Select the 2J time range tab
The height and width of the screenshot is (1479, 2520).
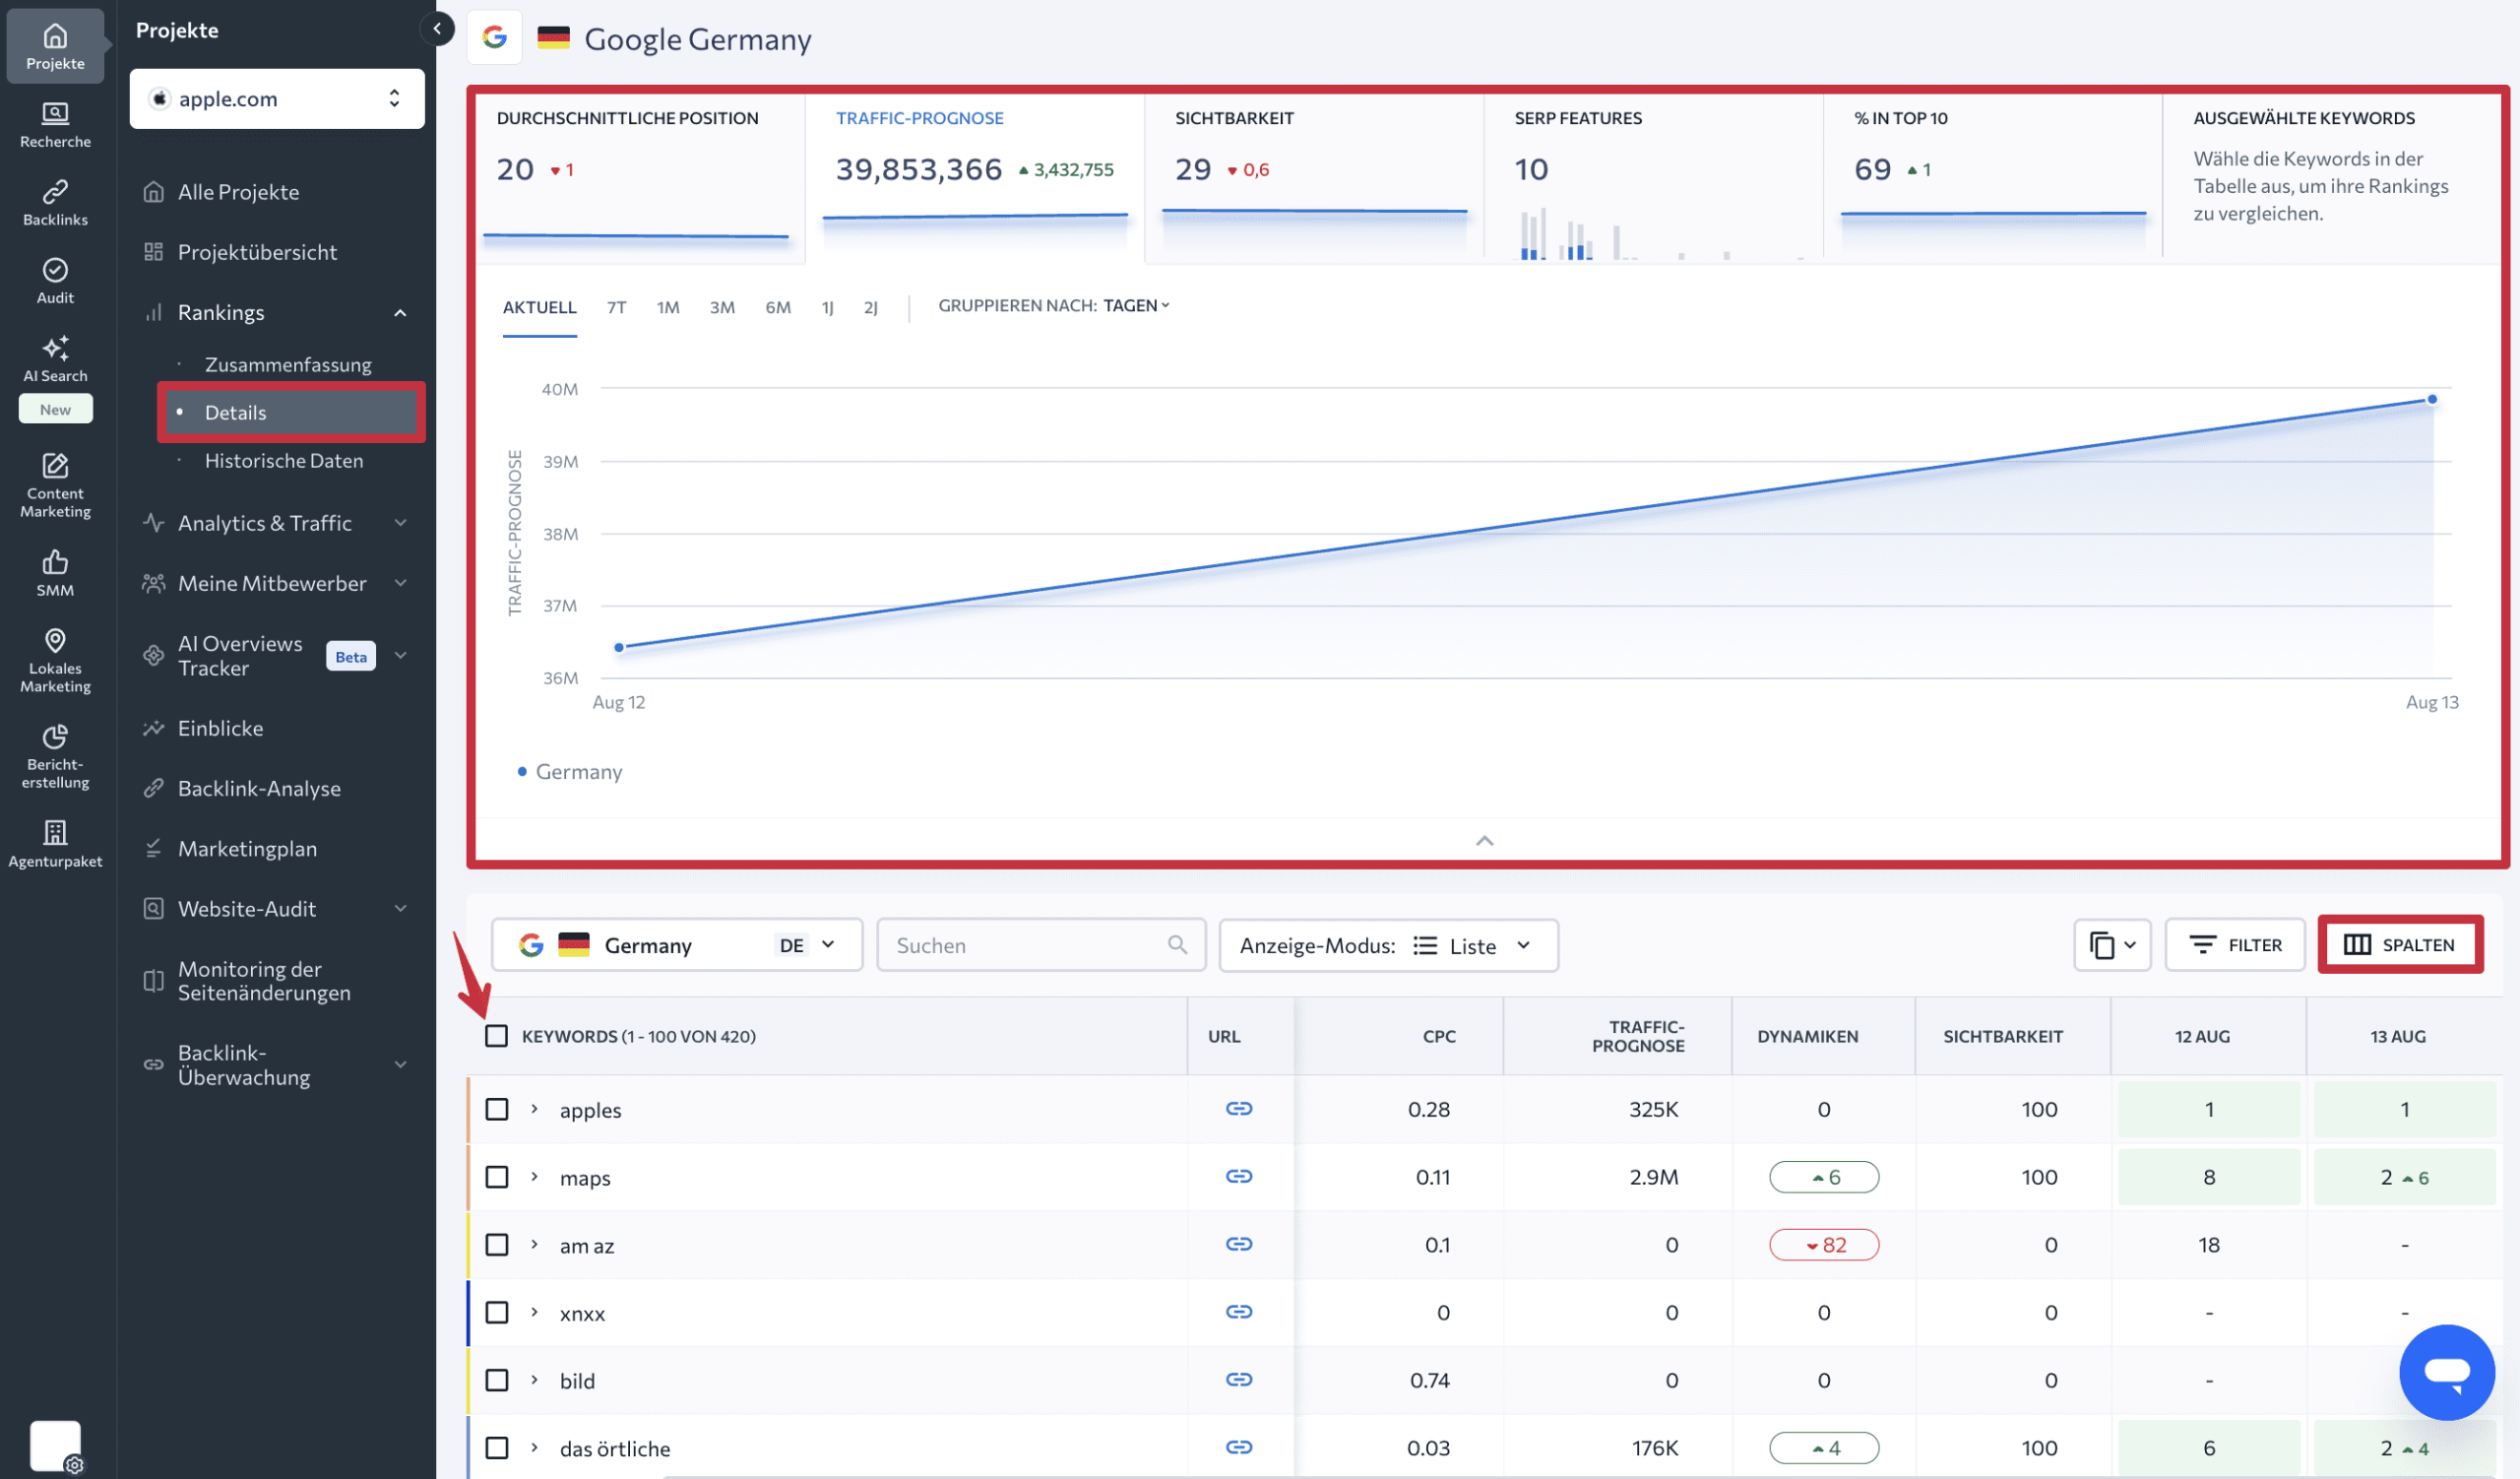[871, 307]
